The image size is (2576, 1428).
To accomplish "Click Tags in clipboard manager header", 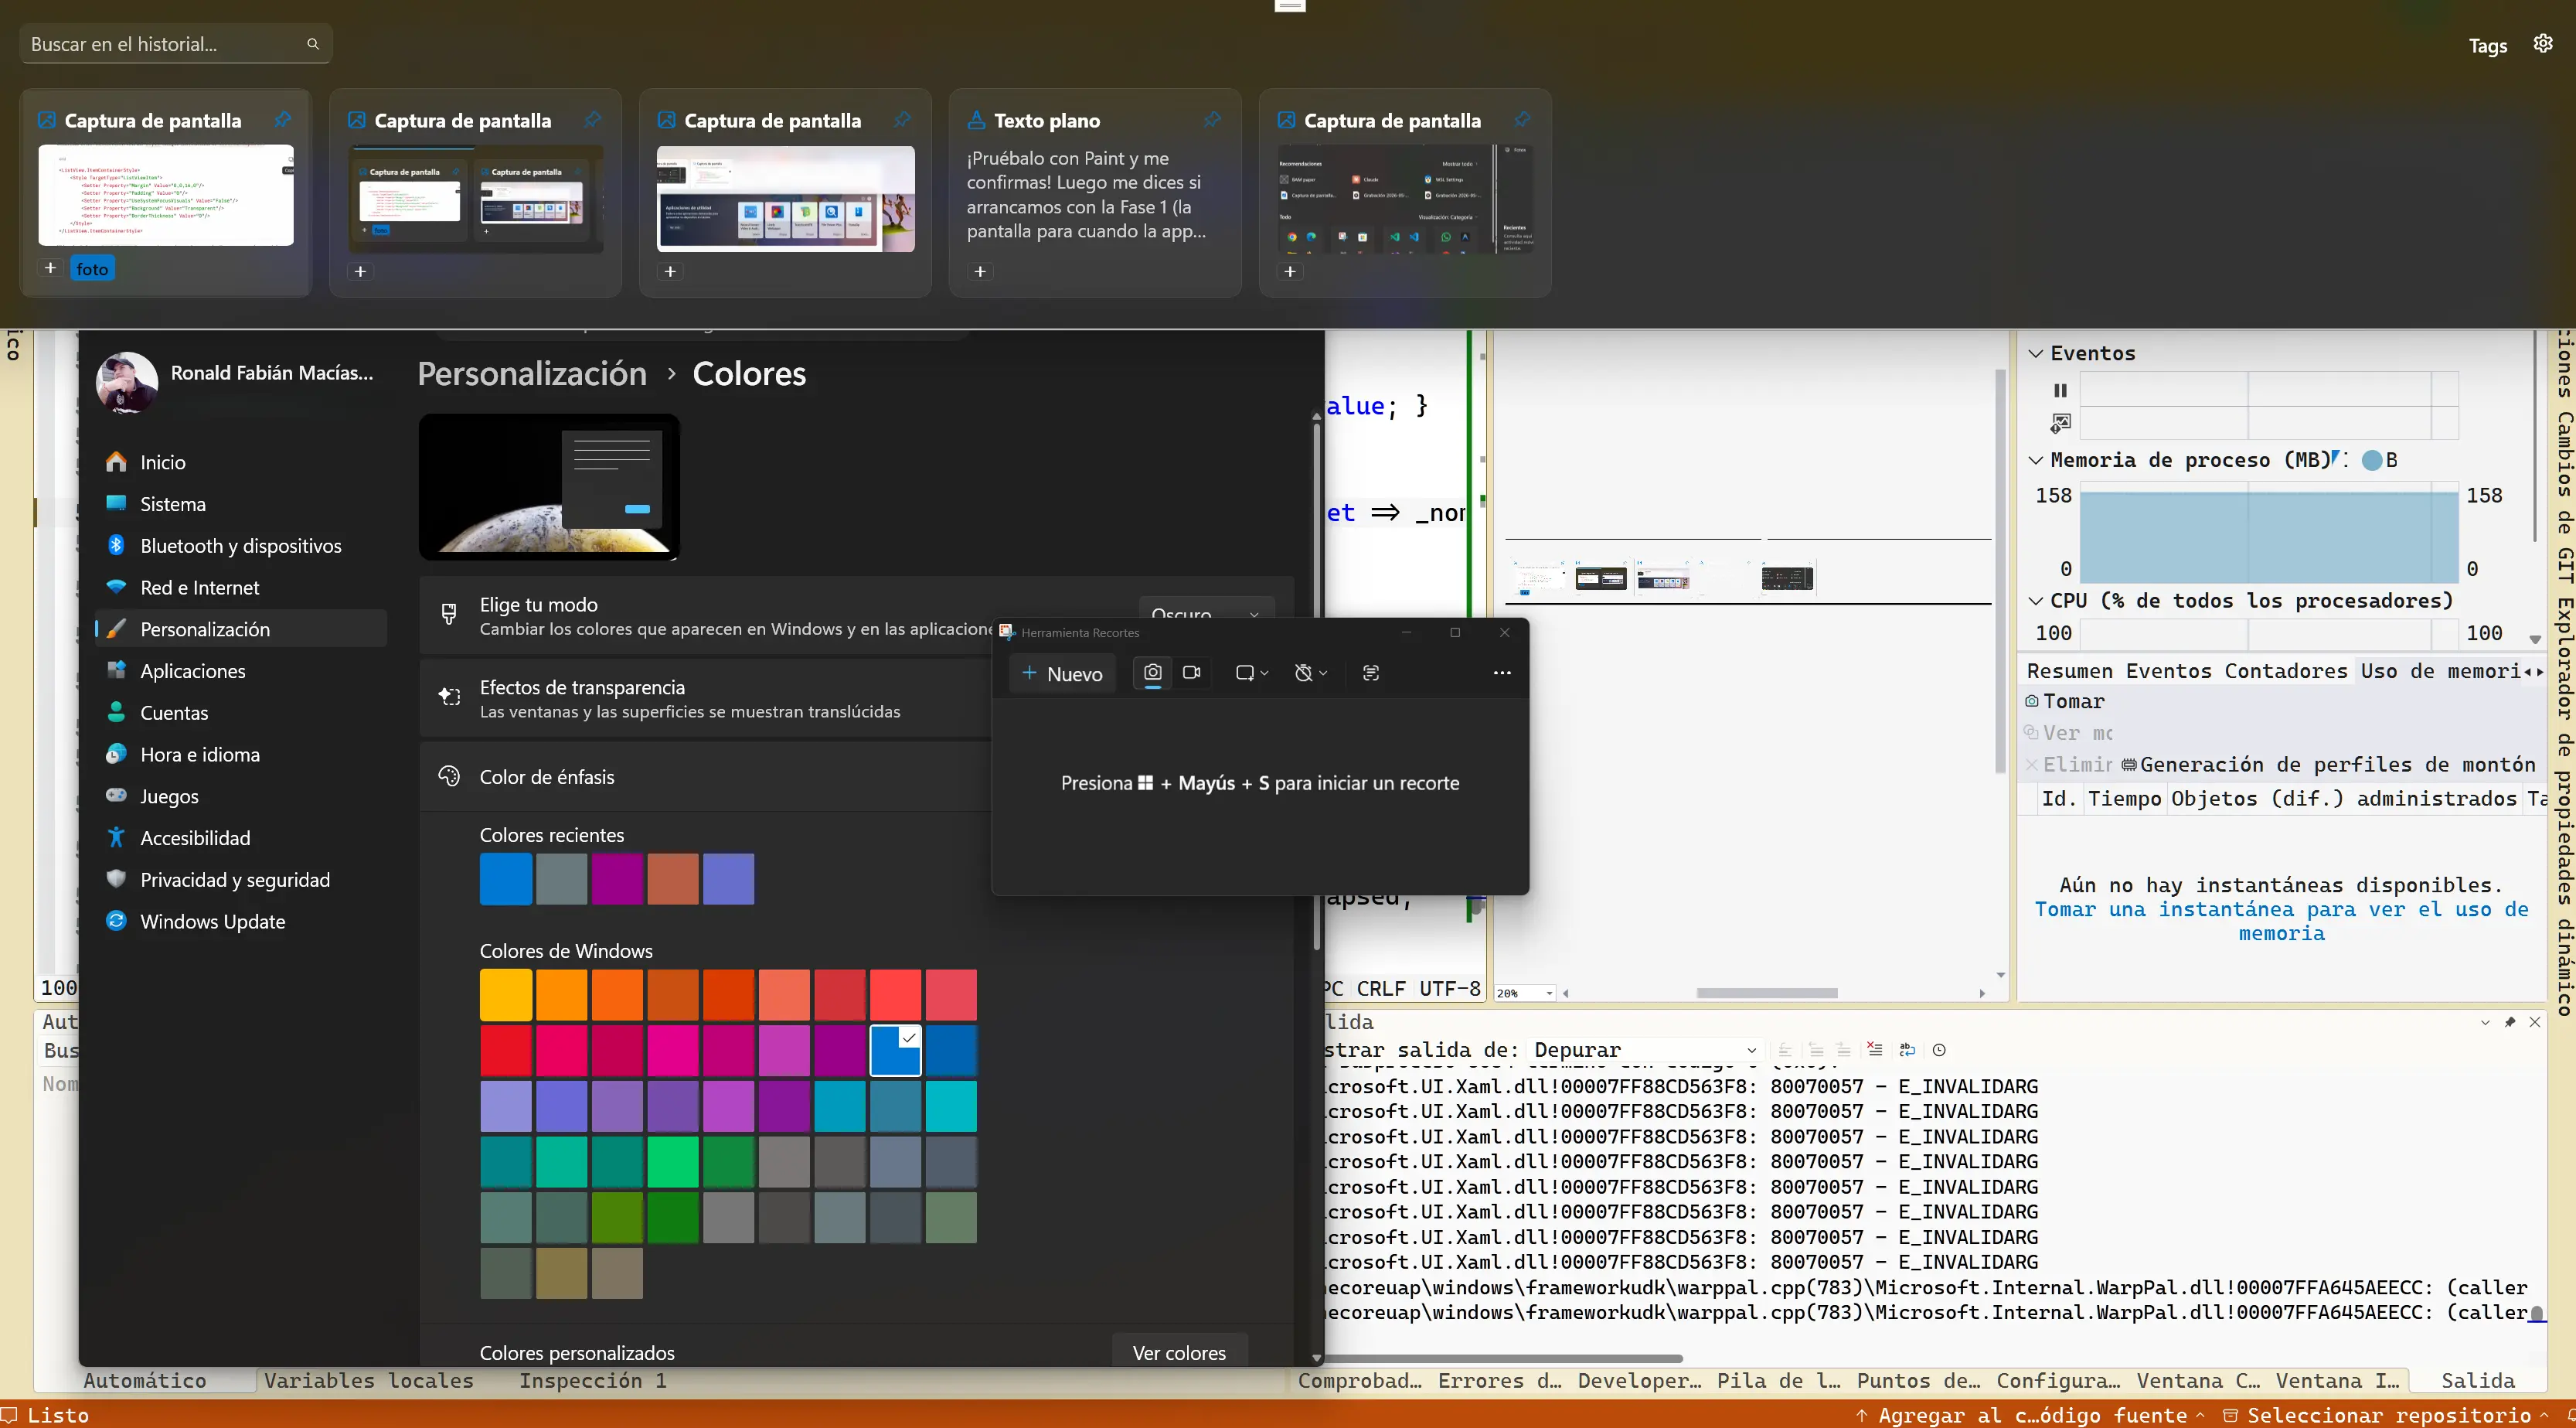I will (x=2487, y=46).
